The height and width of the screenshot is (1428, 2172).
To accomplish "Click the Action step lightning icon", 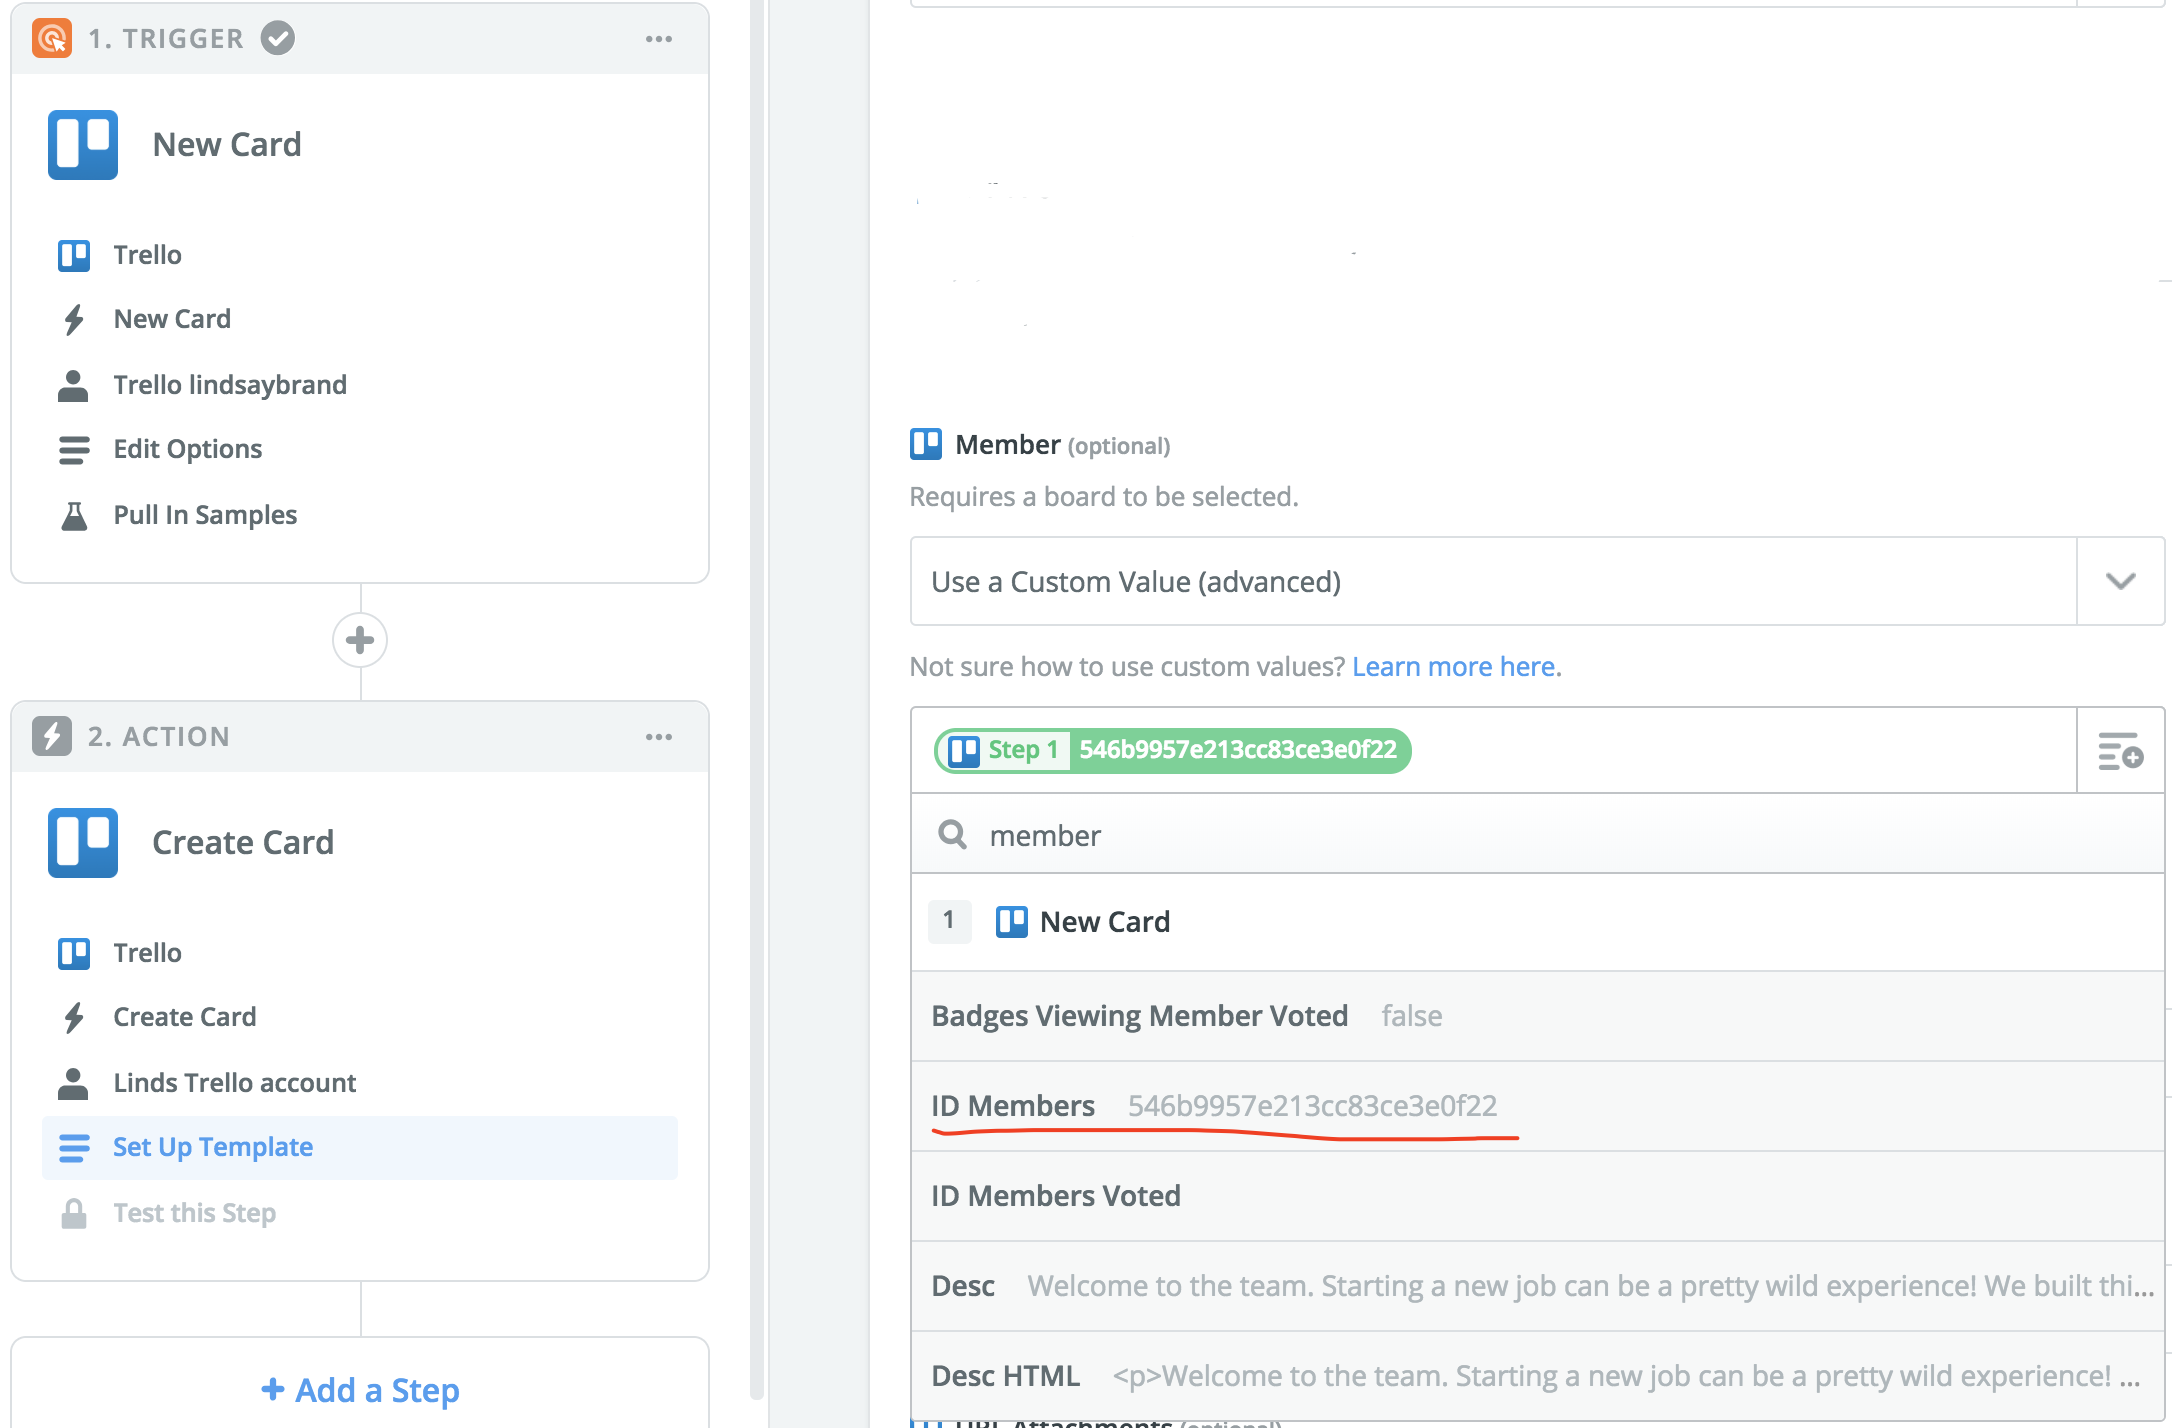I will pyautogui.click(x=52, y=736).
